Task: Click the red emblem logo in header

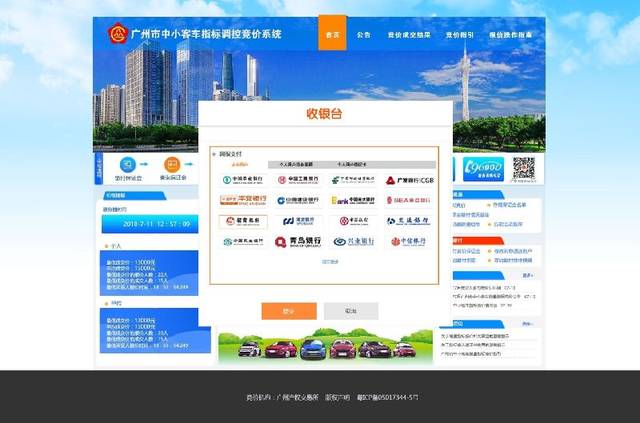Action: pyautogui.click(x=118, y=33)
